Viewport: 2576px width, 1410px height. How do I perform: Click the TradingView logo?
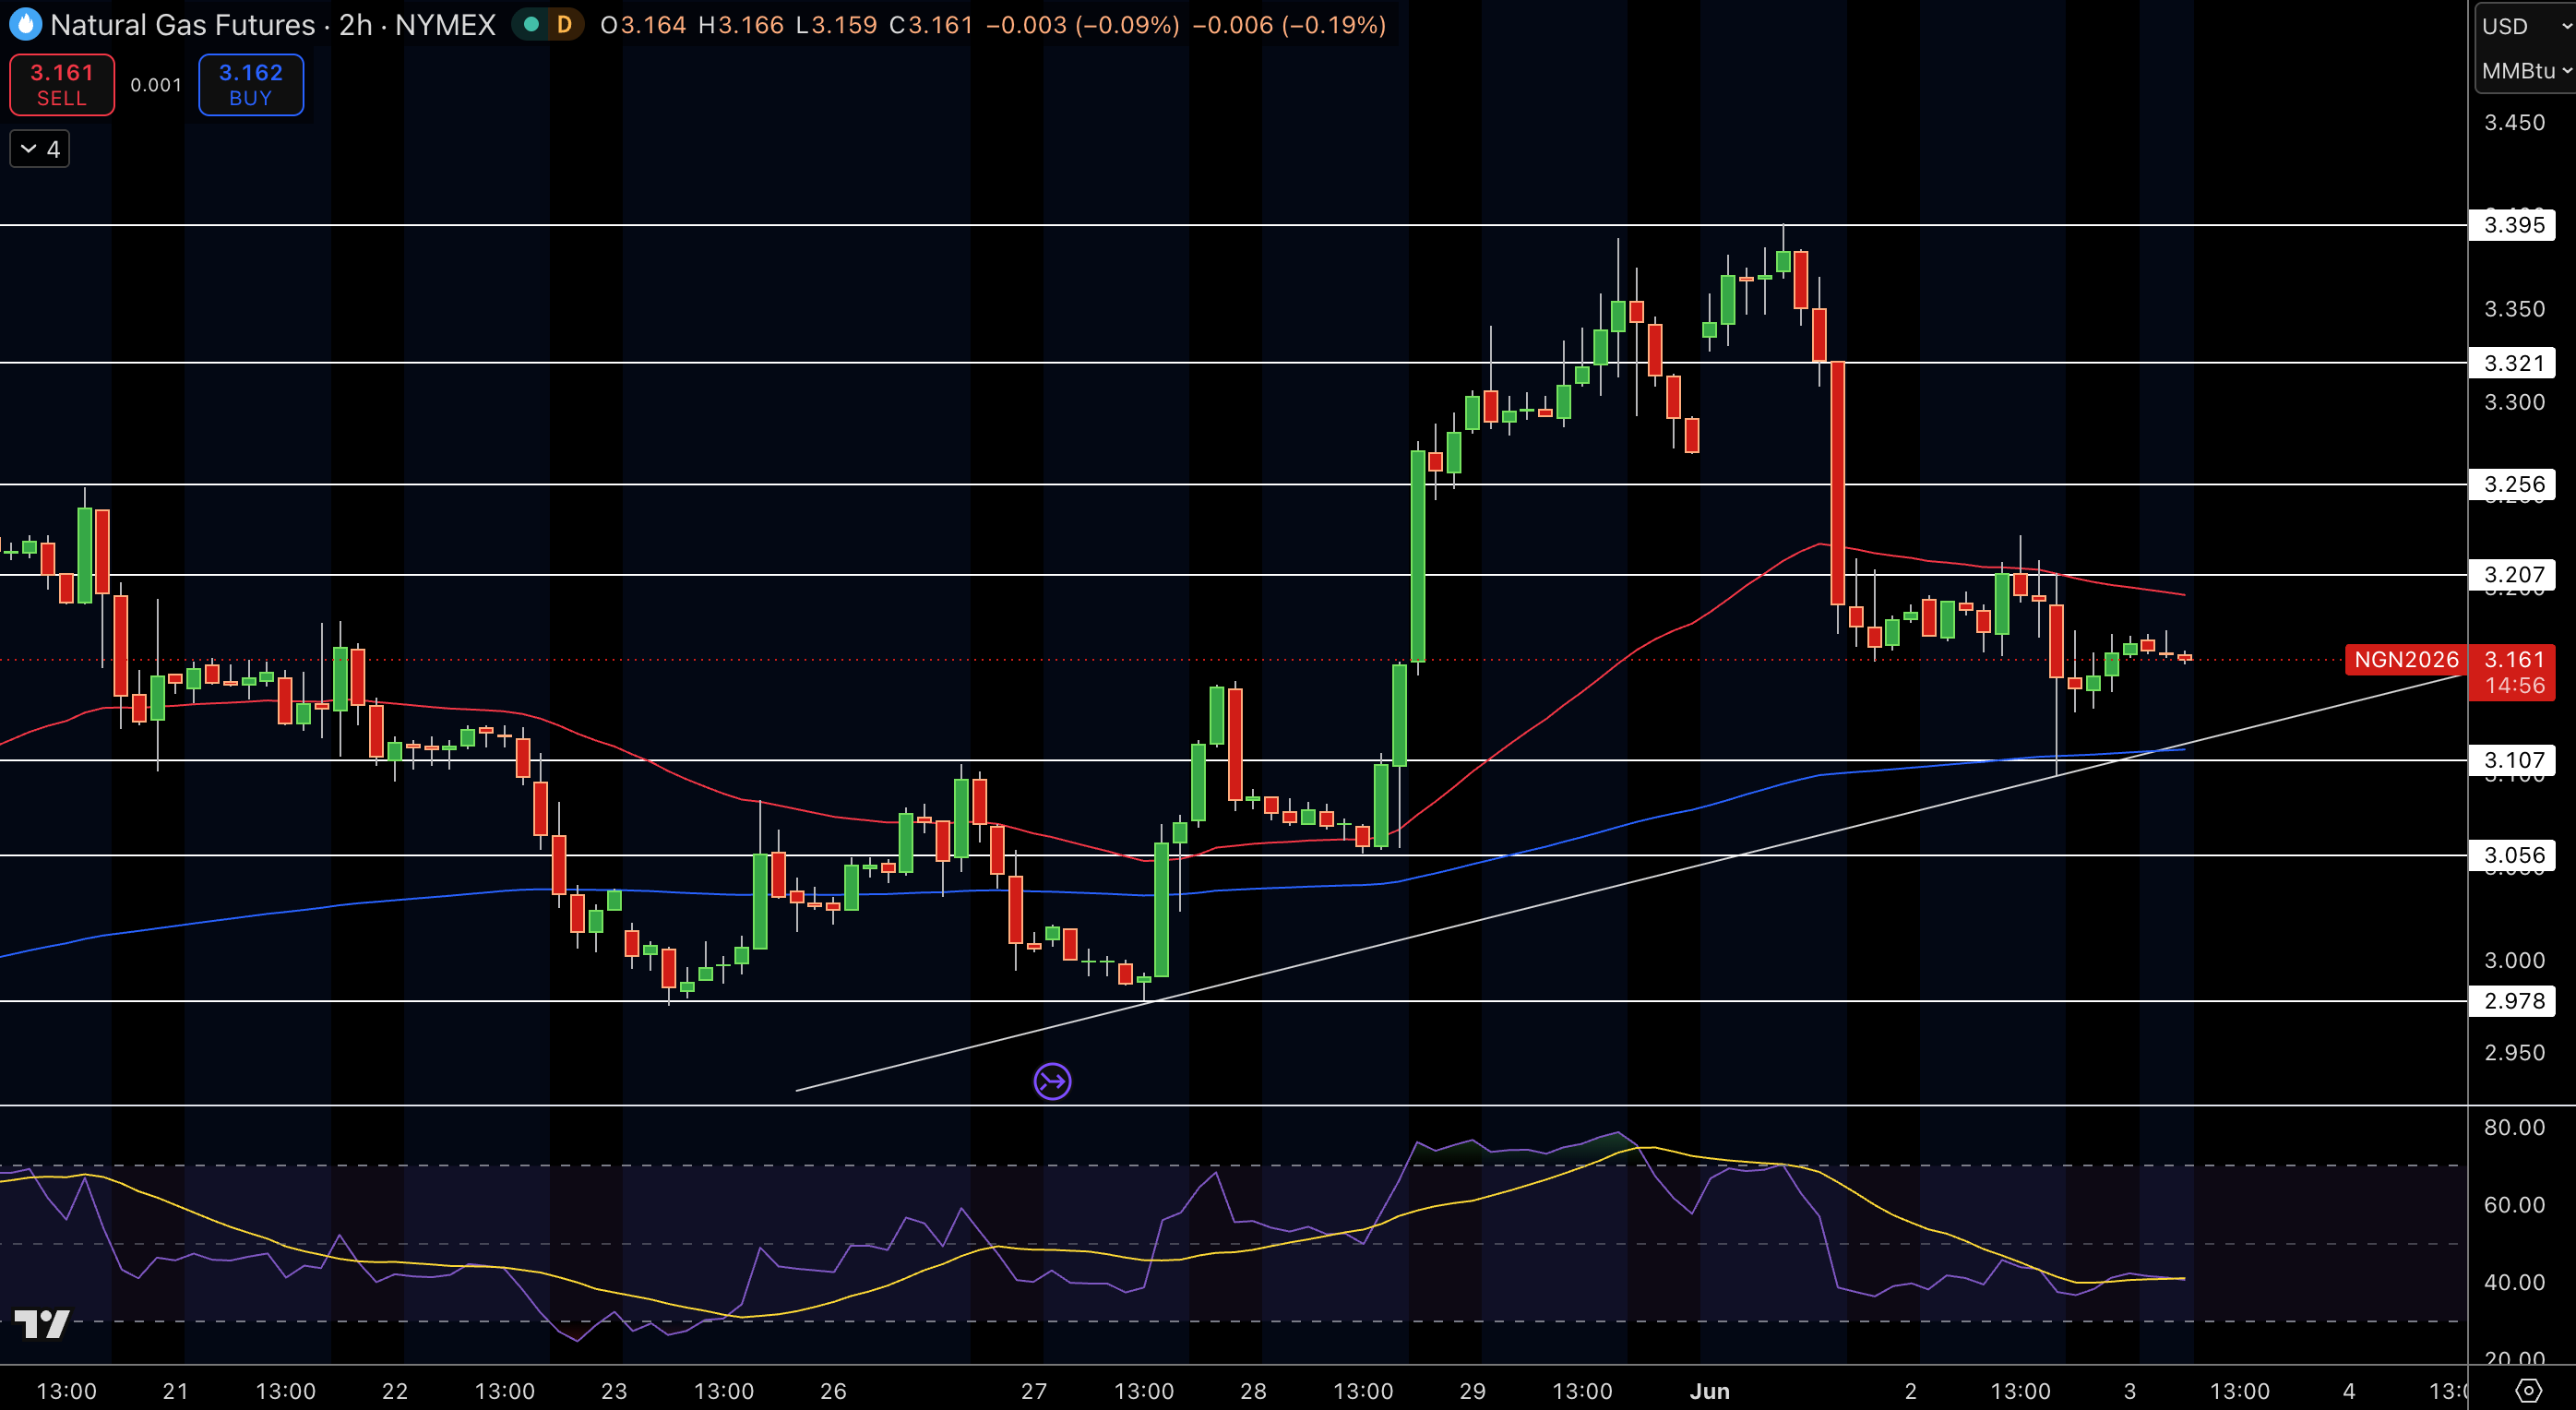(42, 1323)
